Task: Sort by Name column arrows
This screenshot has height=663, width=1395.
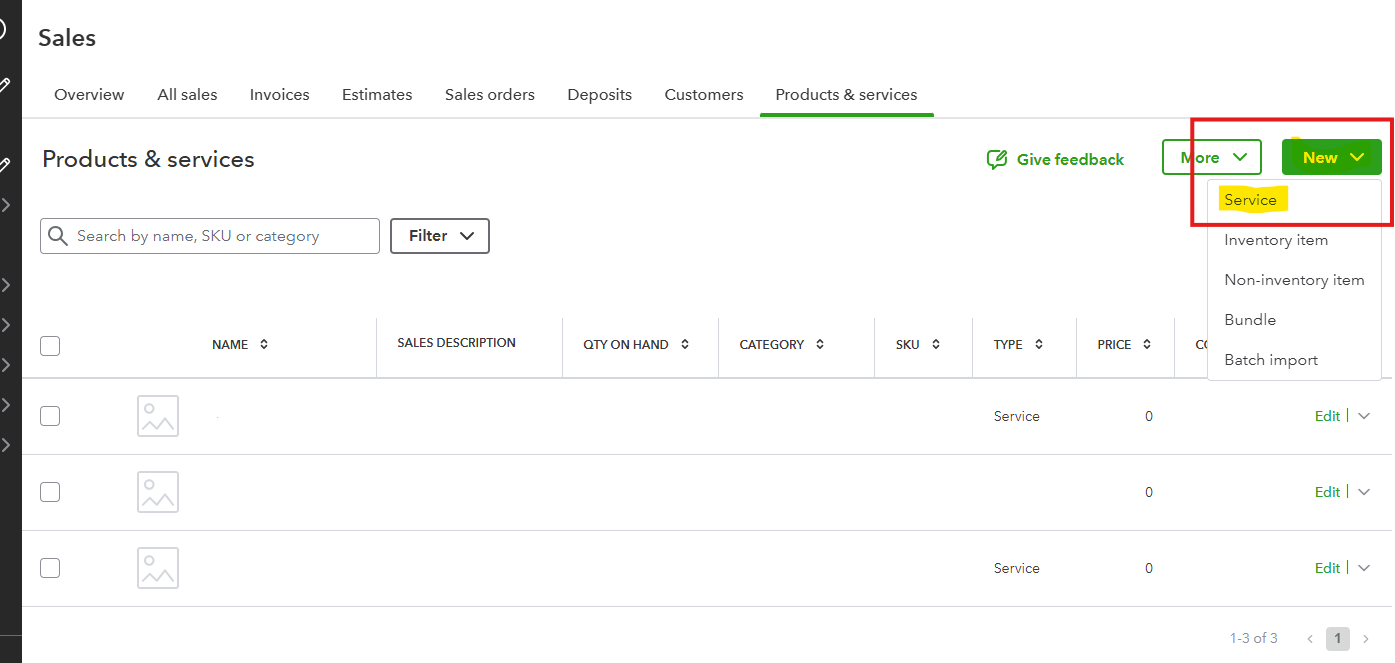Action: click(264, 344)
